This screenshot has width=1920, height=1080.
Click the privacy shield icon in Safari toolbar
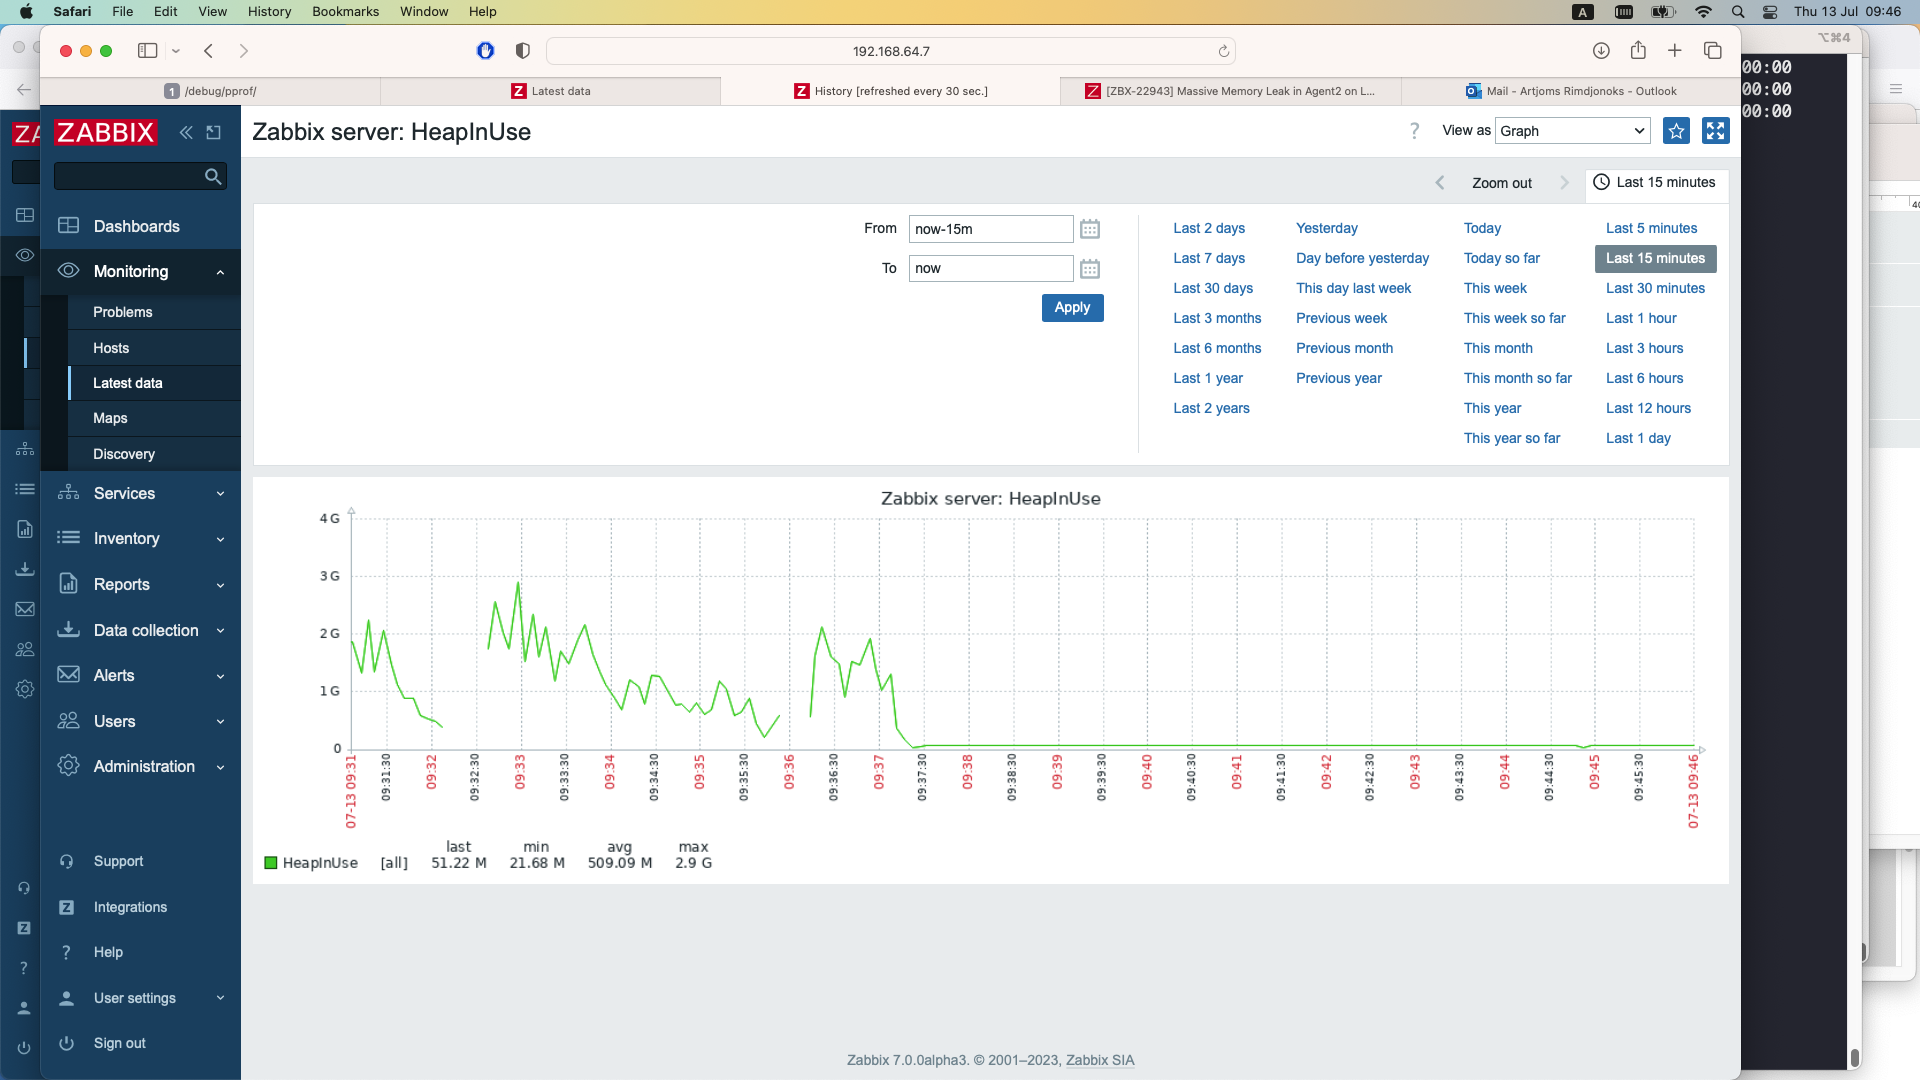coord(522,51)
